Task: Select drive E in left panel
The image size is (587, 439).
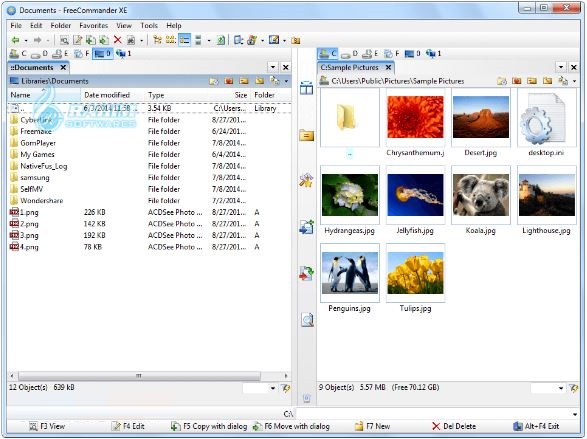Action: pyautogui.click(x=60, y=54)
